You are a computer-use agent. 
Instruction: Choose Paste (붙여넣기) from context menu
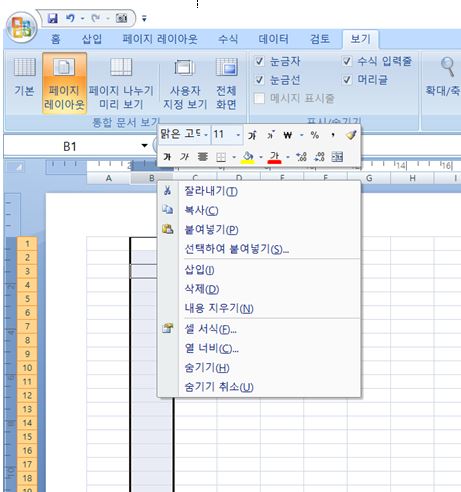tap(259, 230)
